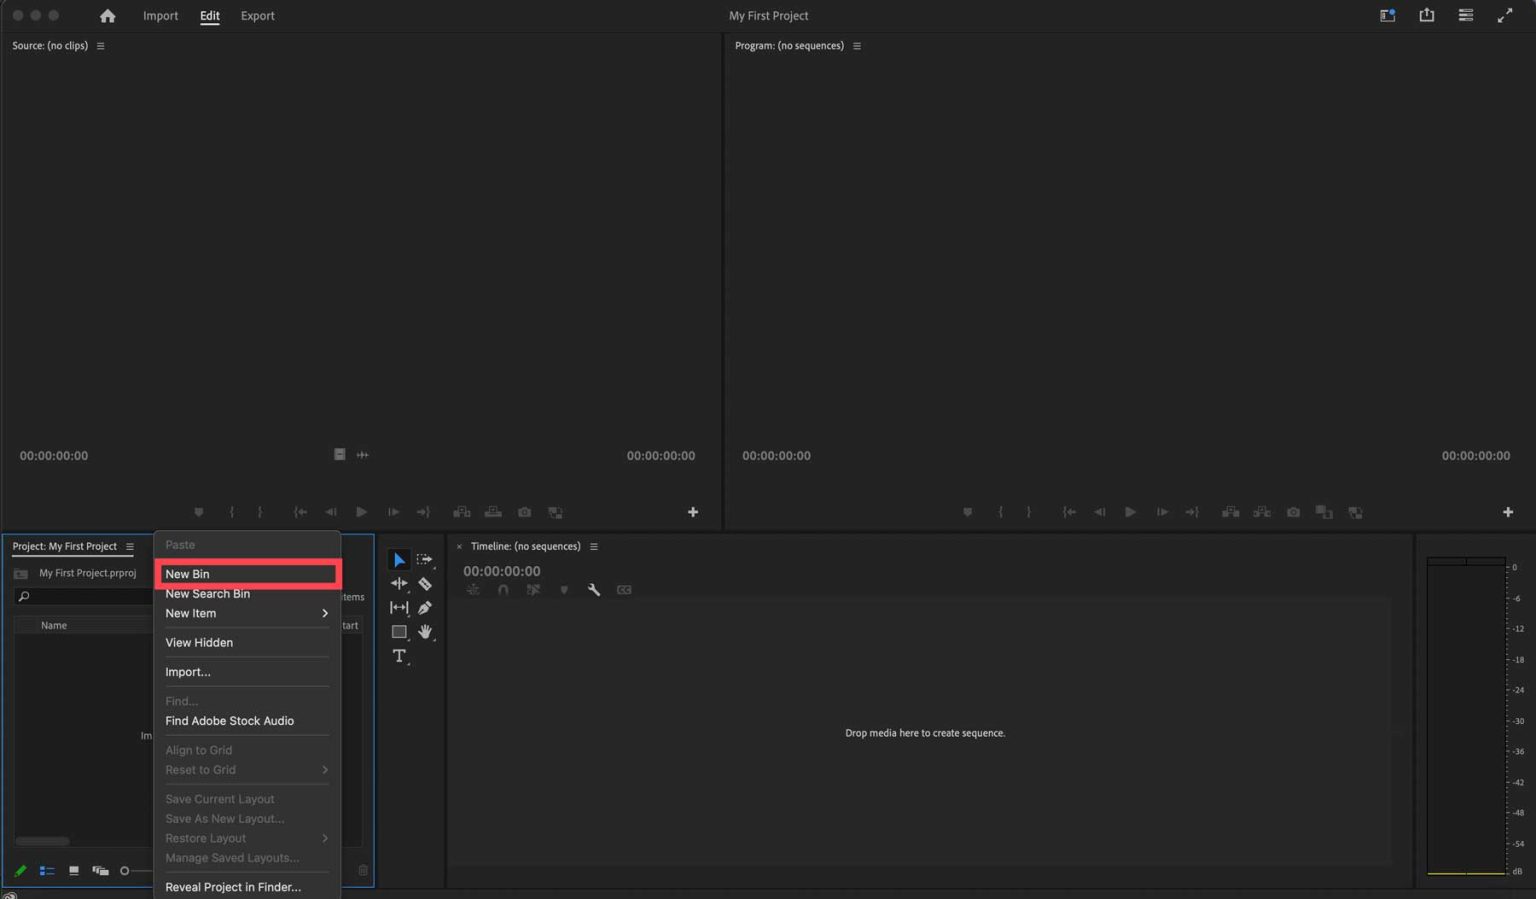Screen dimensions: 1536x899
Task: Select the Rectangle tool
Action: coord(399,631)
